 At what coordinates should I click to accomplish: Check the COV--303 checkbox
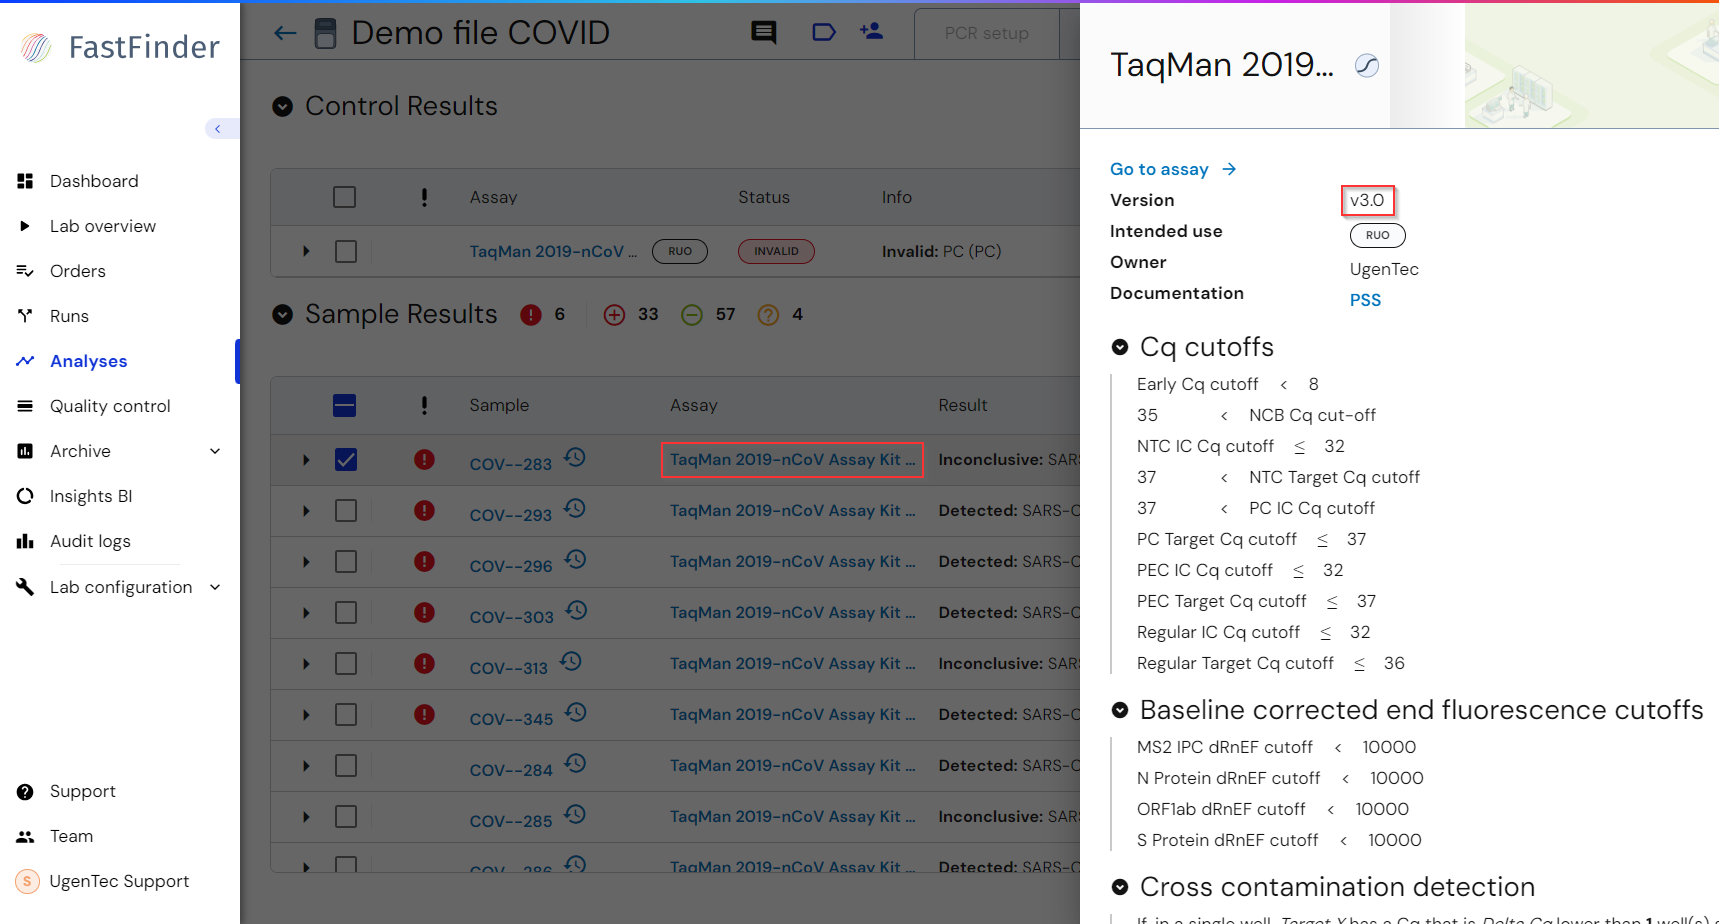(x=346, y=612)
